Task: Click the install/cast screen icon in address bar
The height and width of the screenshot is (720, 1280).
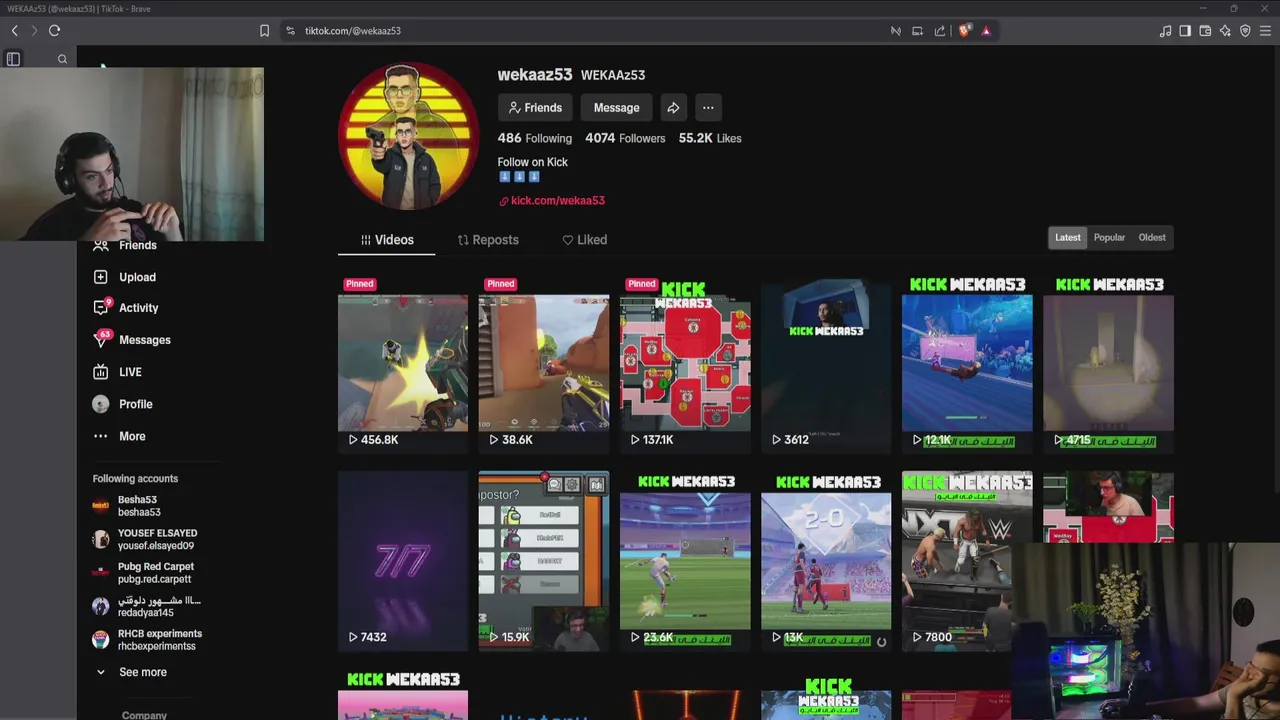Action: click(x=917, y=31)
